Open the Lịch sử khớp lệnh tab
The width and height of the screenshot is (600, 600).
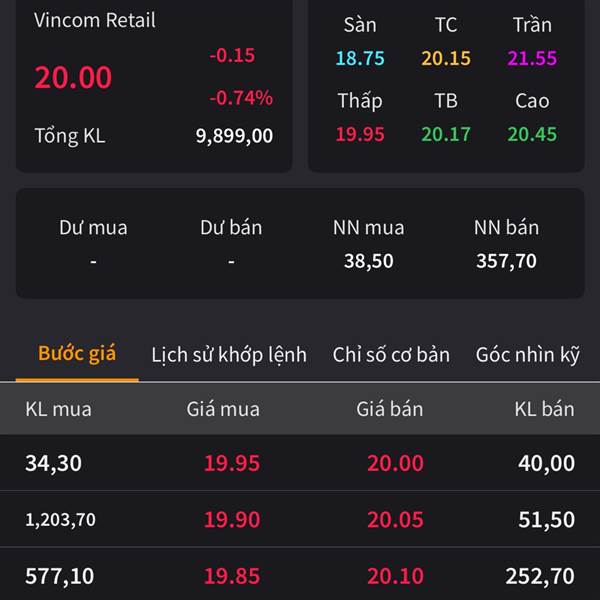[229, 355]
